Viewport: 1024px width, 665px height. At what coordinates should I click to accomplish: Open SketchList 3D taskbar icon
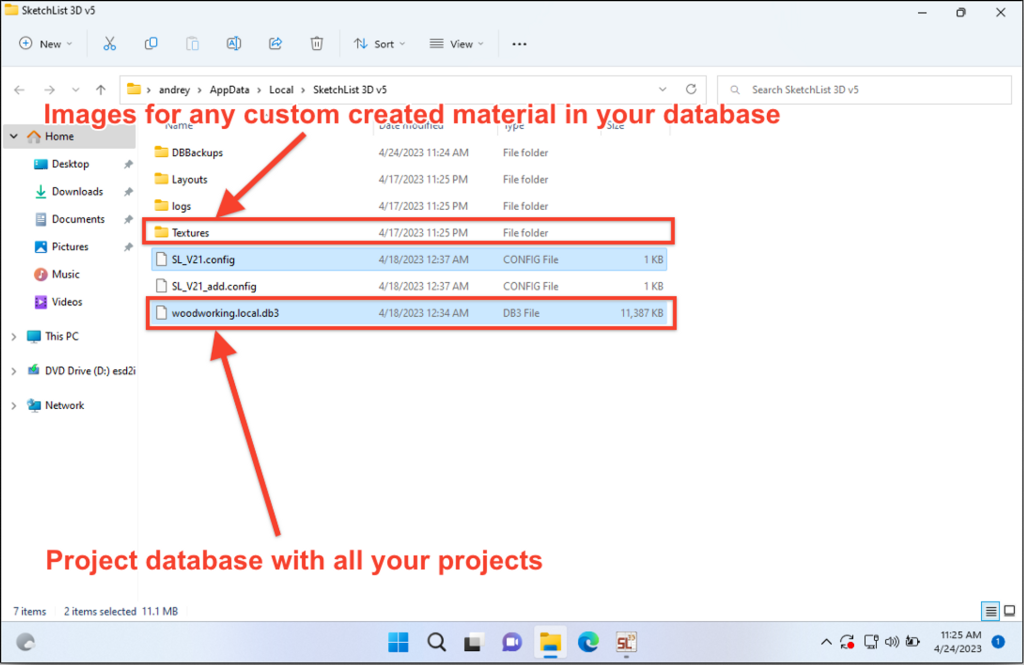click(x=626, y=642)
